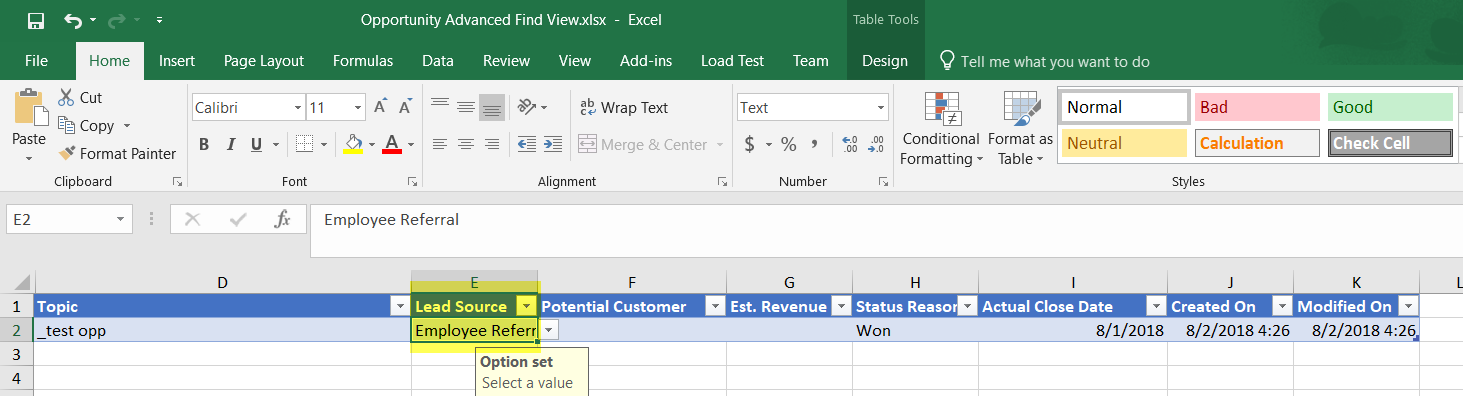Toggle Bottom Align vertical alignment
Viewport: 1463px width, 396px height.
point(491,107)
